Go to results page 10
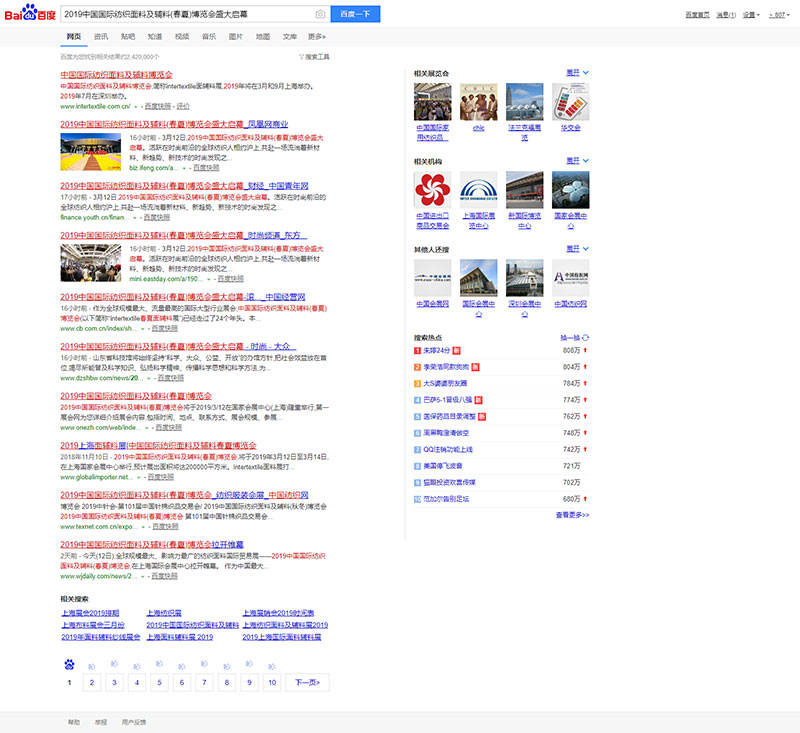Viewport: 800px width, 733px height. coord(272,683)
